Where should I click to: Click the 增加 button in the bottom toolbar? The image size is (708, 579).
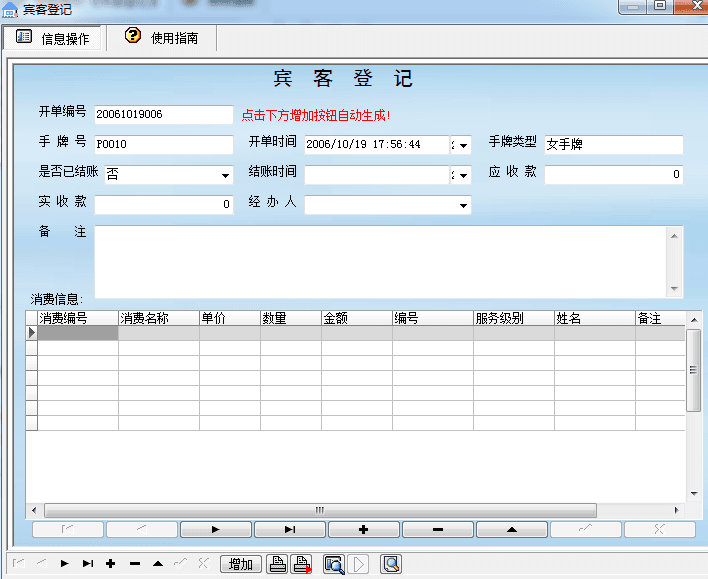(x=241, y=564)
